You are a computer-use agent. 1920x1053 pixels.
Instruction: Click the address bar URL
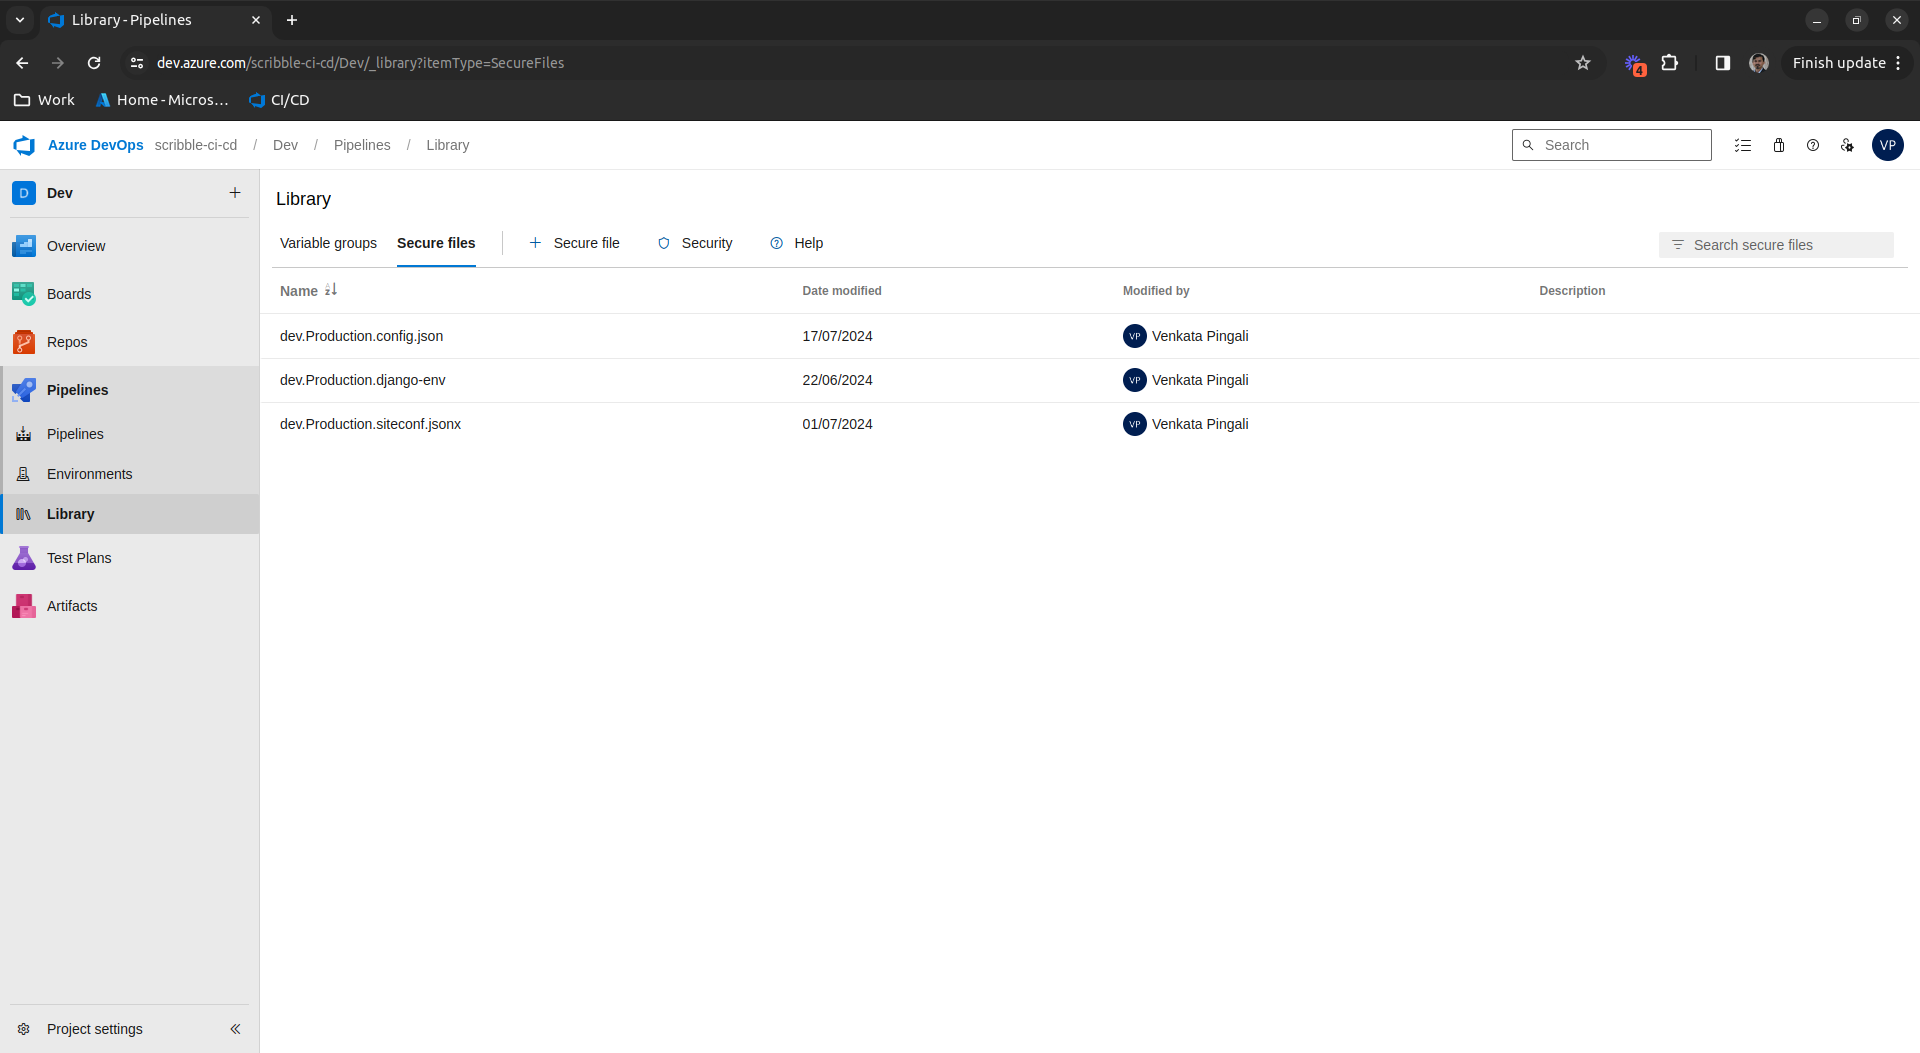tap(360, 63)
